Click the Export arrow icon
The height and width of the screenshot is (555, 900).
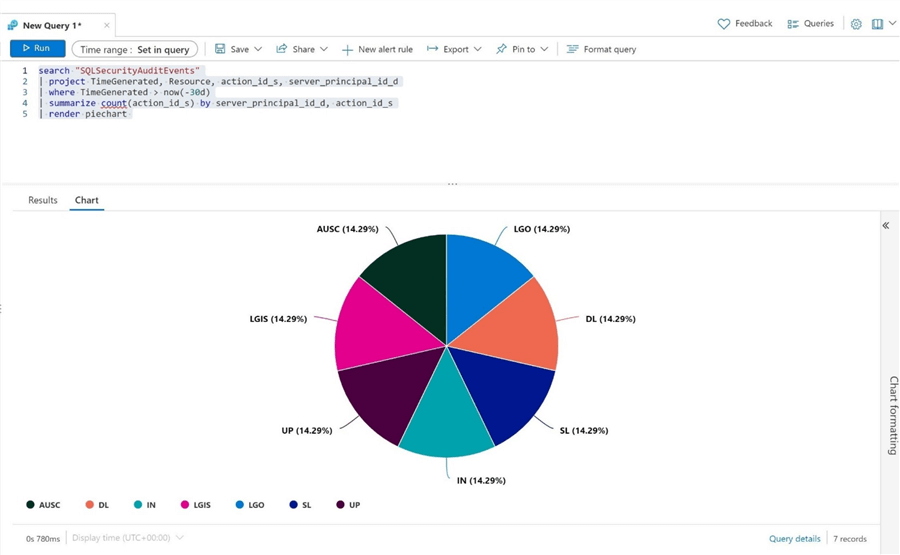433,49
